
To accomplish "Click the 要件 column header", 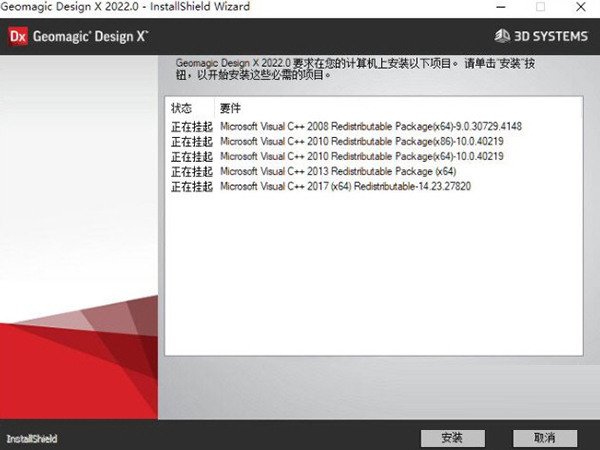I will (x=230, y=108).
